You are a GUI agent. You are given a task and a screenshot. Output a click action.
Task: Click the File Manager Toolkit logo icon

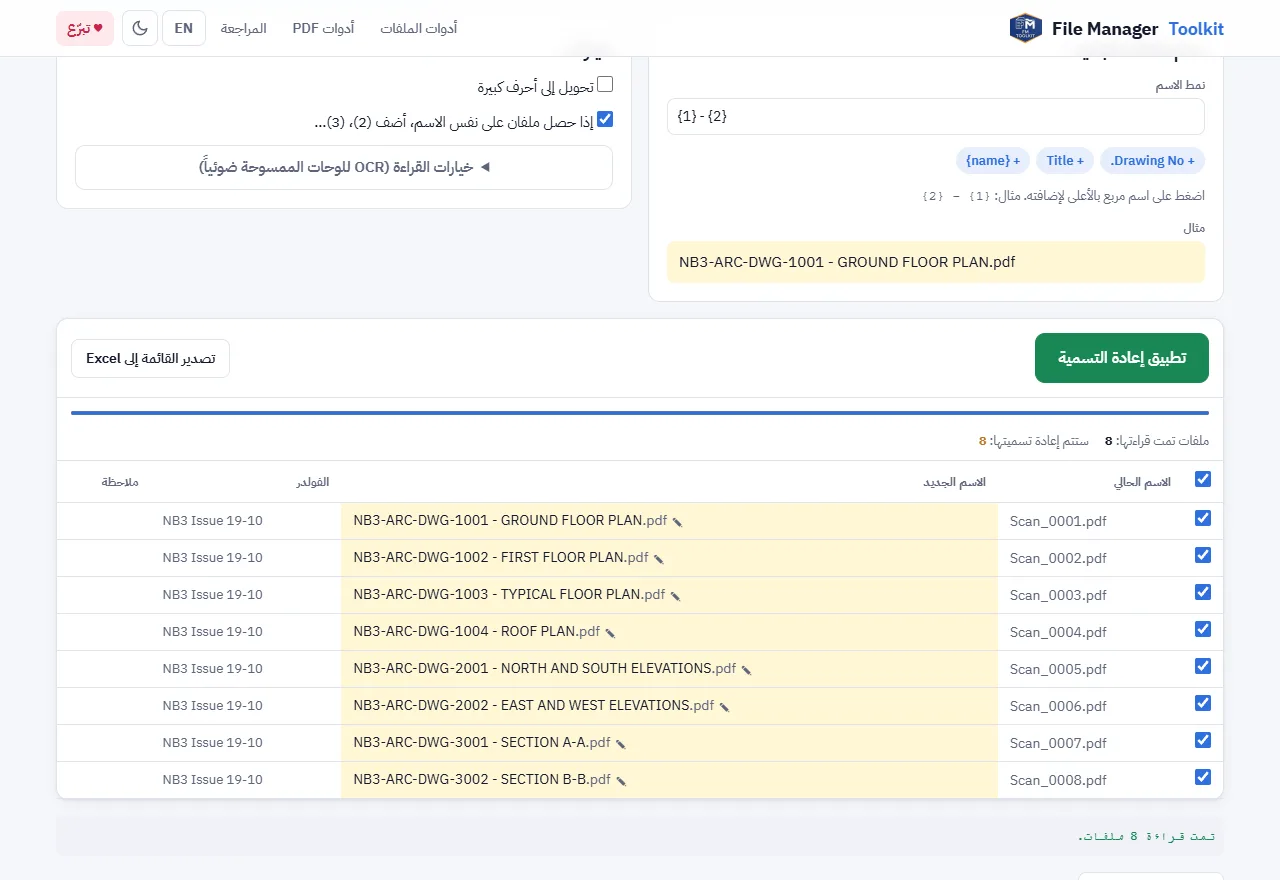(x=1026, y=28)
